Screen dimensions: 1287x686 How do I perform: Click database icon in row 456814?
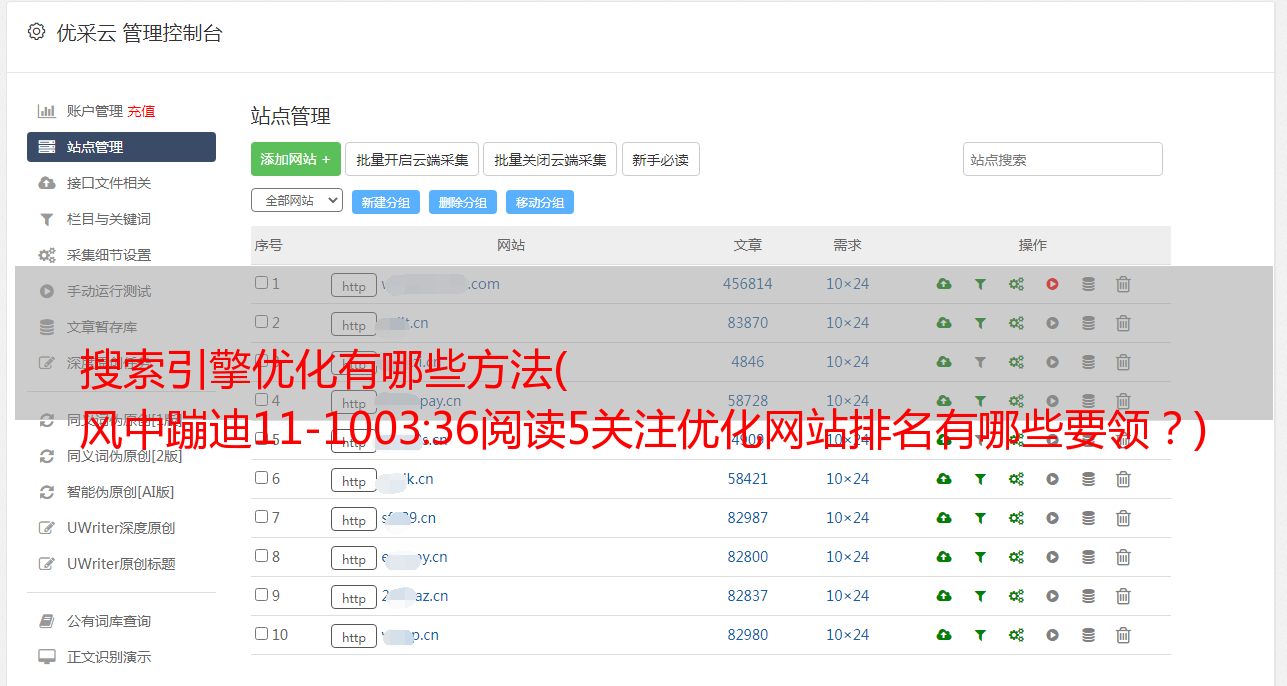[x=1088, y=284]
